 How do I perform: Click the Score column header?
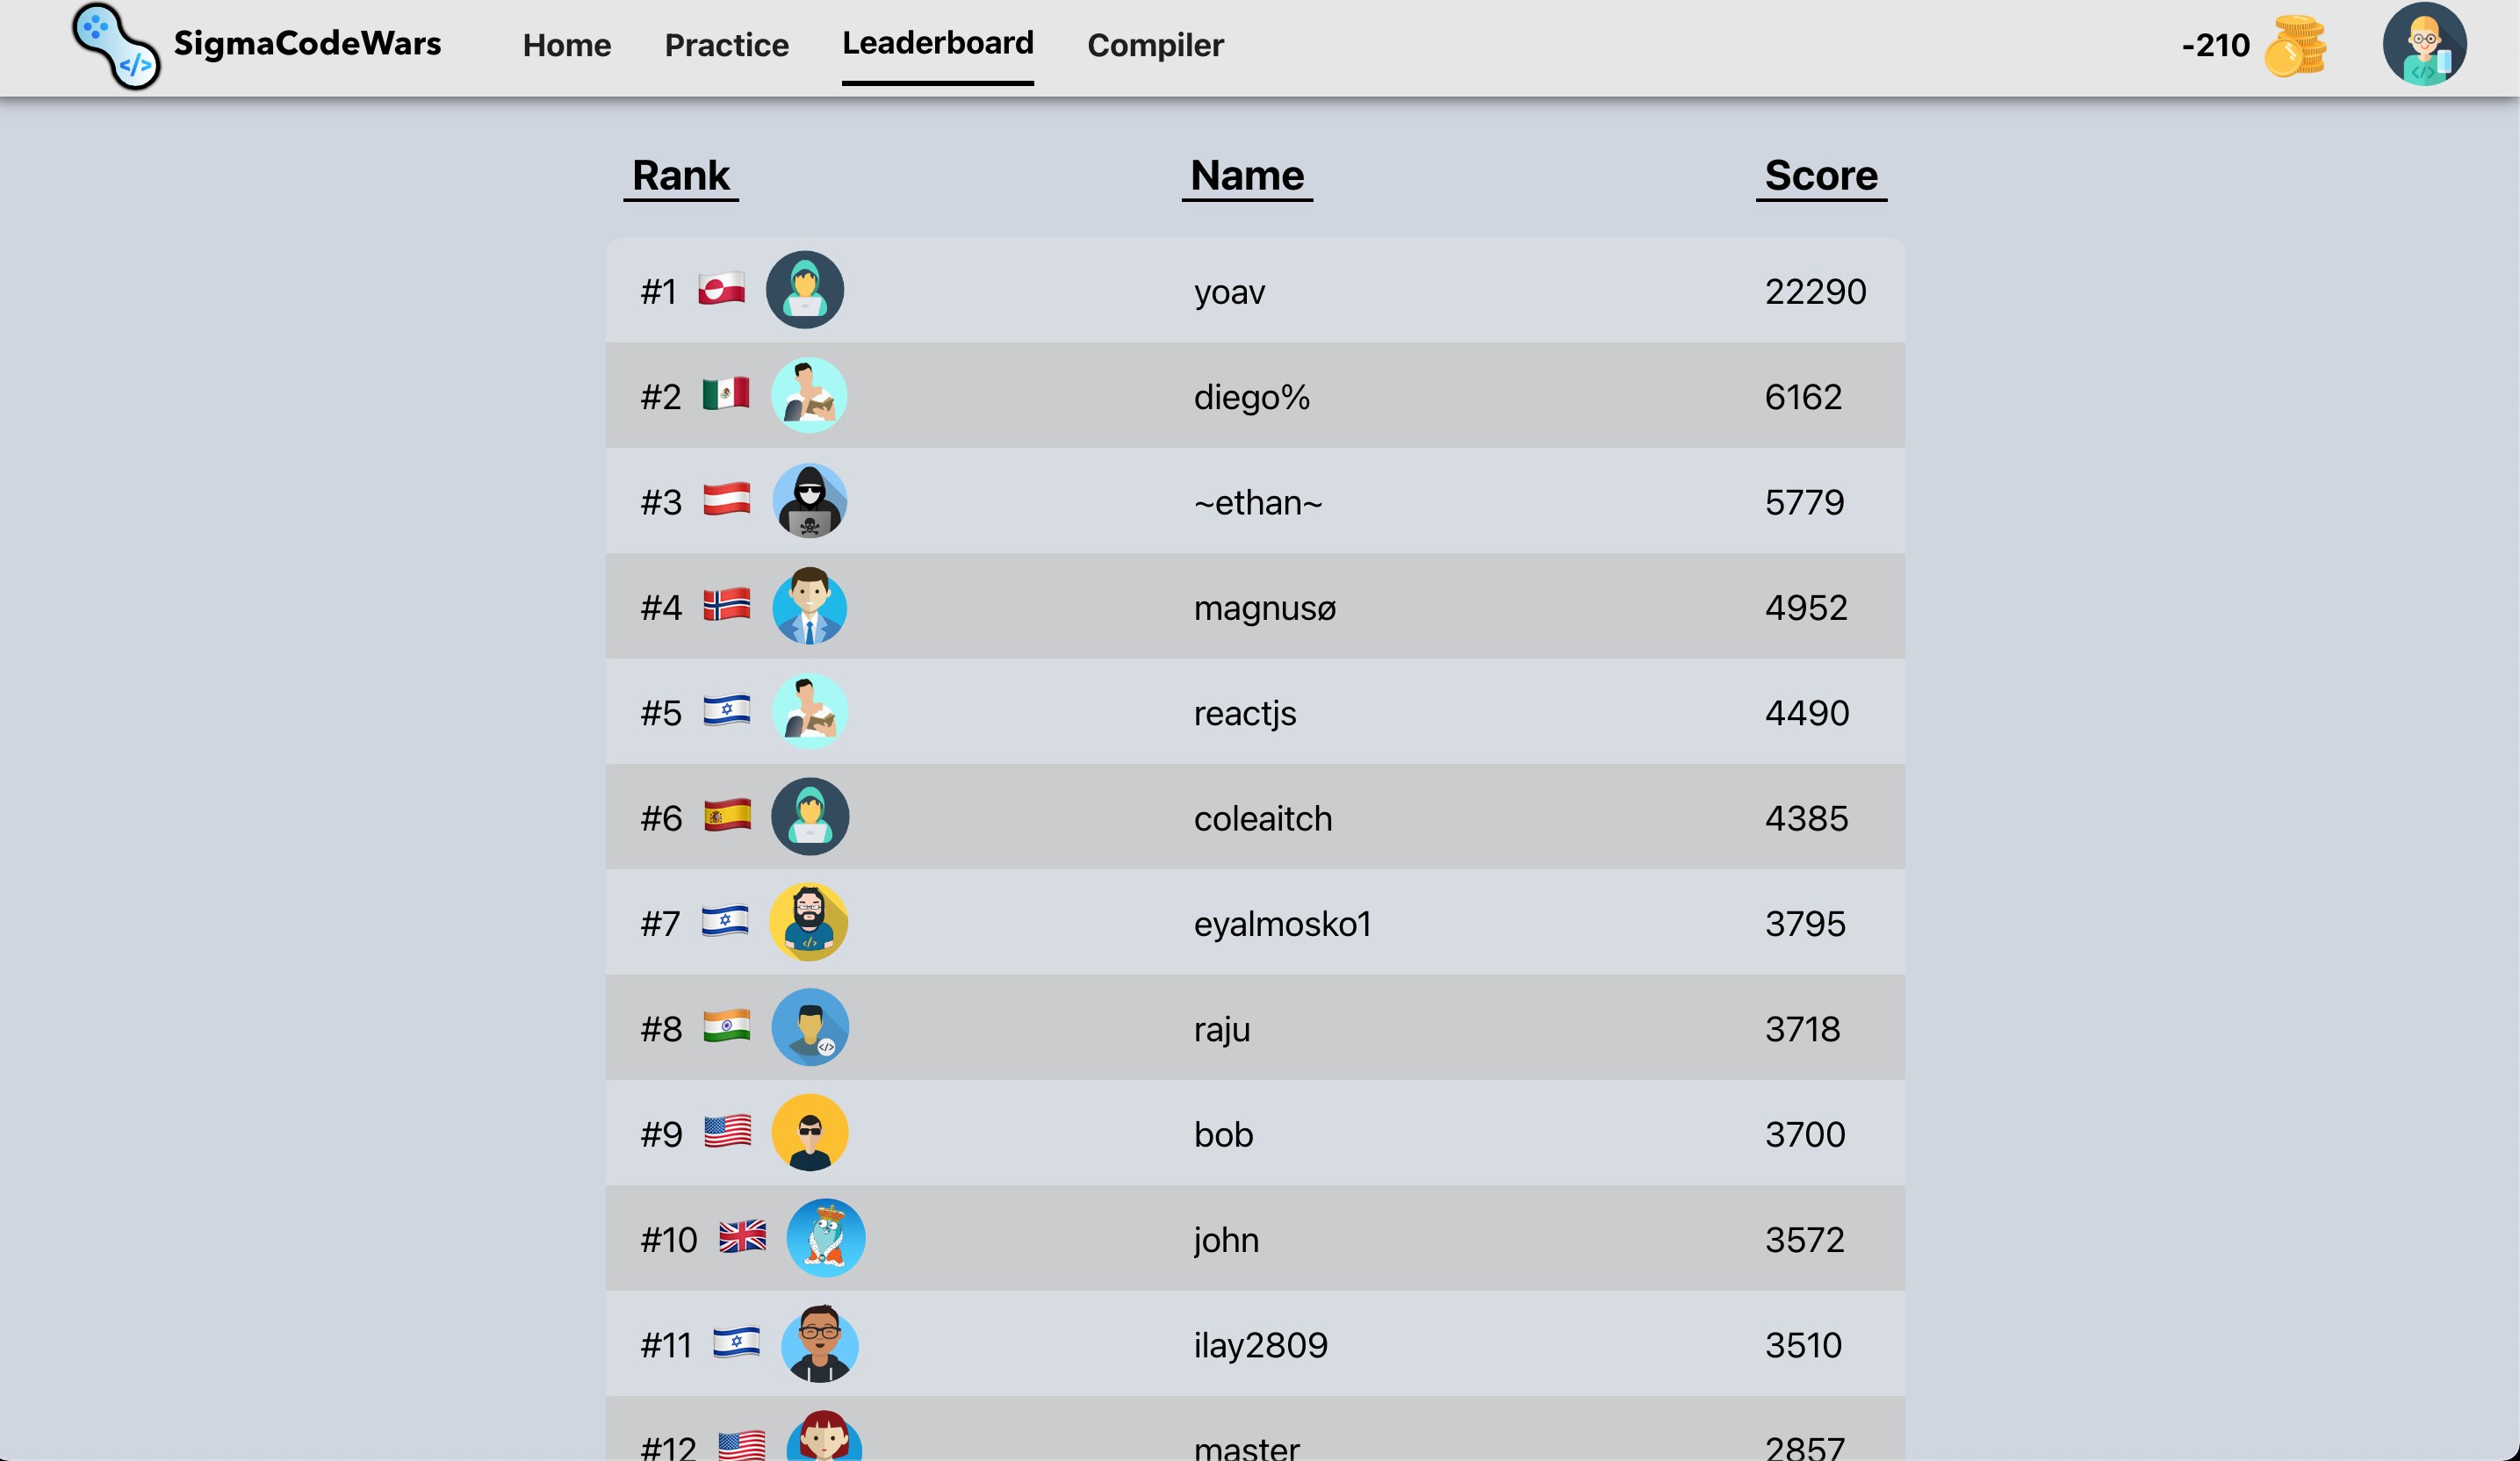[1820, 175]
